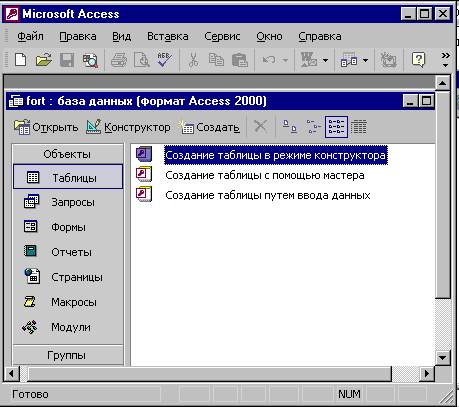The image size is (459, 407).
Task: Open the Сервис menu
Action: 222,36
